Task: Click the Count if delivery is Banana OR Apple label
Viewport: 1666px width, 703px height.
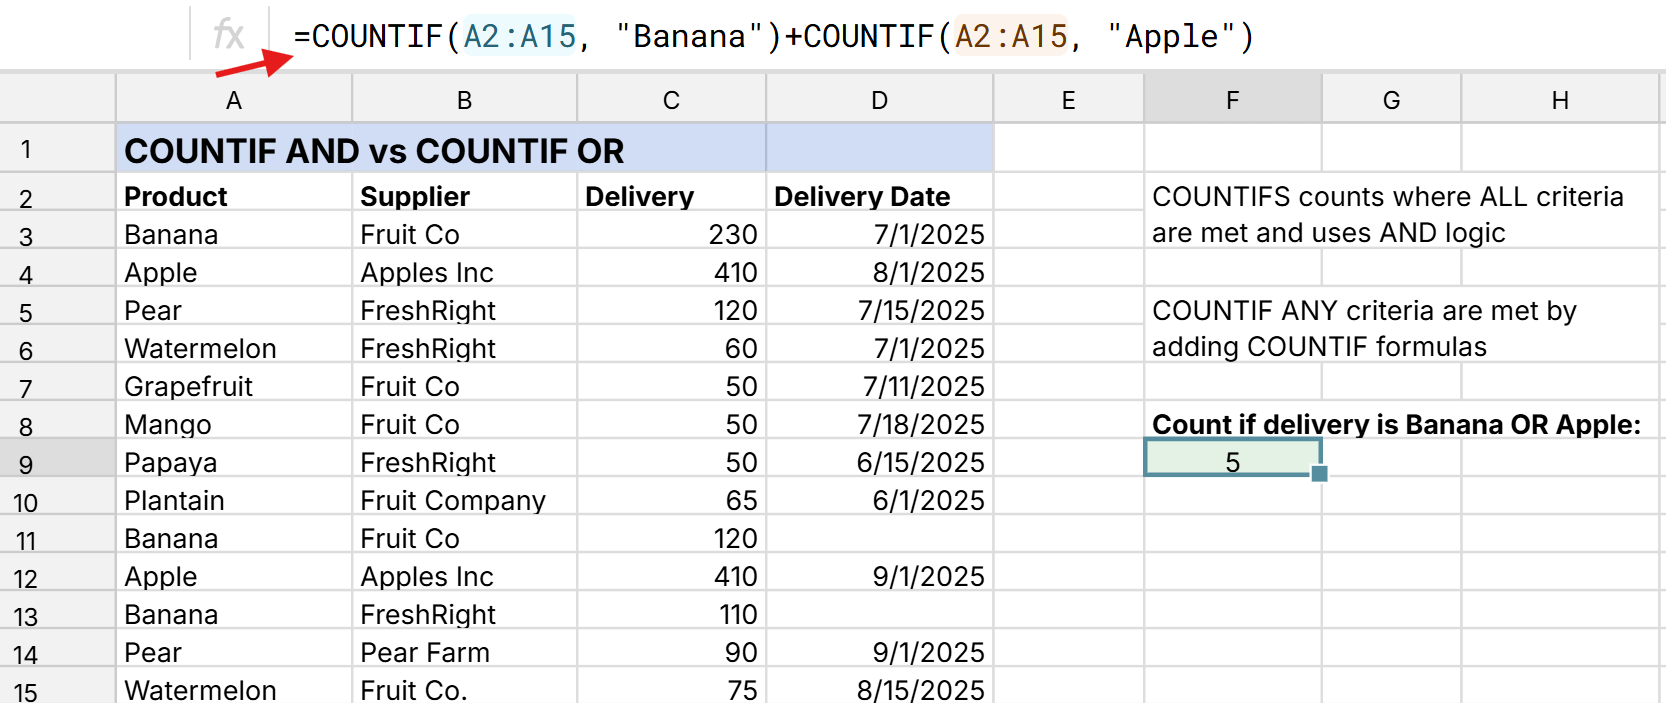Action: click(1396, 424)
